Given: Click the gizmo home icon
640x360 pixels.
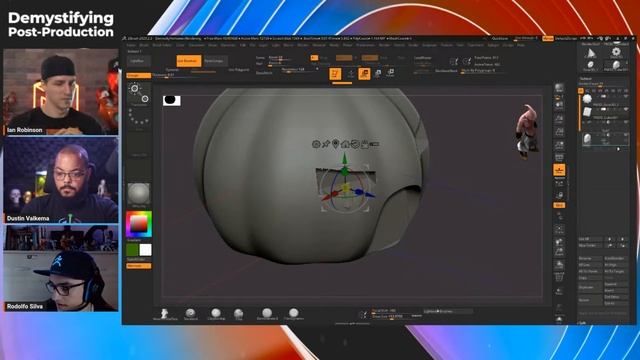Looking at the screenshot, I should pos(345,144).
